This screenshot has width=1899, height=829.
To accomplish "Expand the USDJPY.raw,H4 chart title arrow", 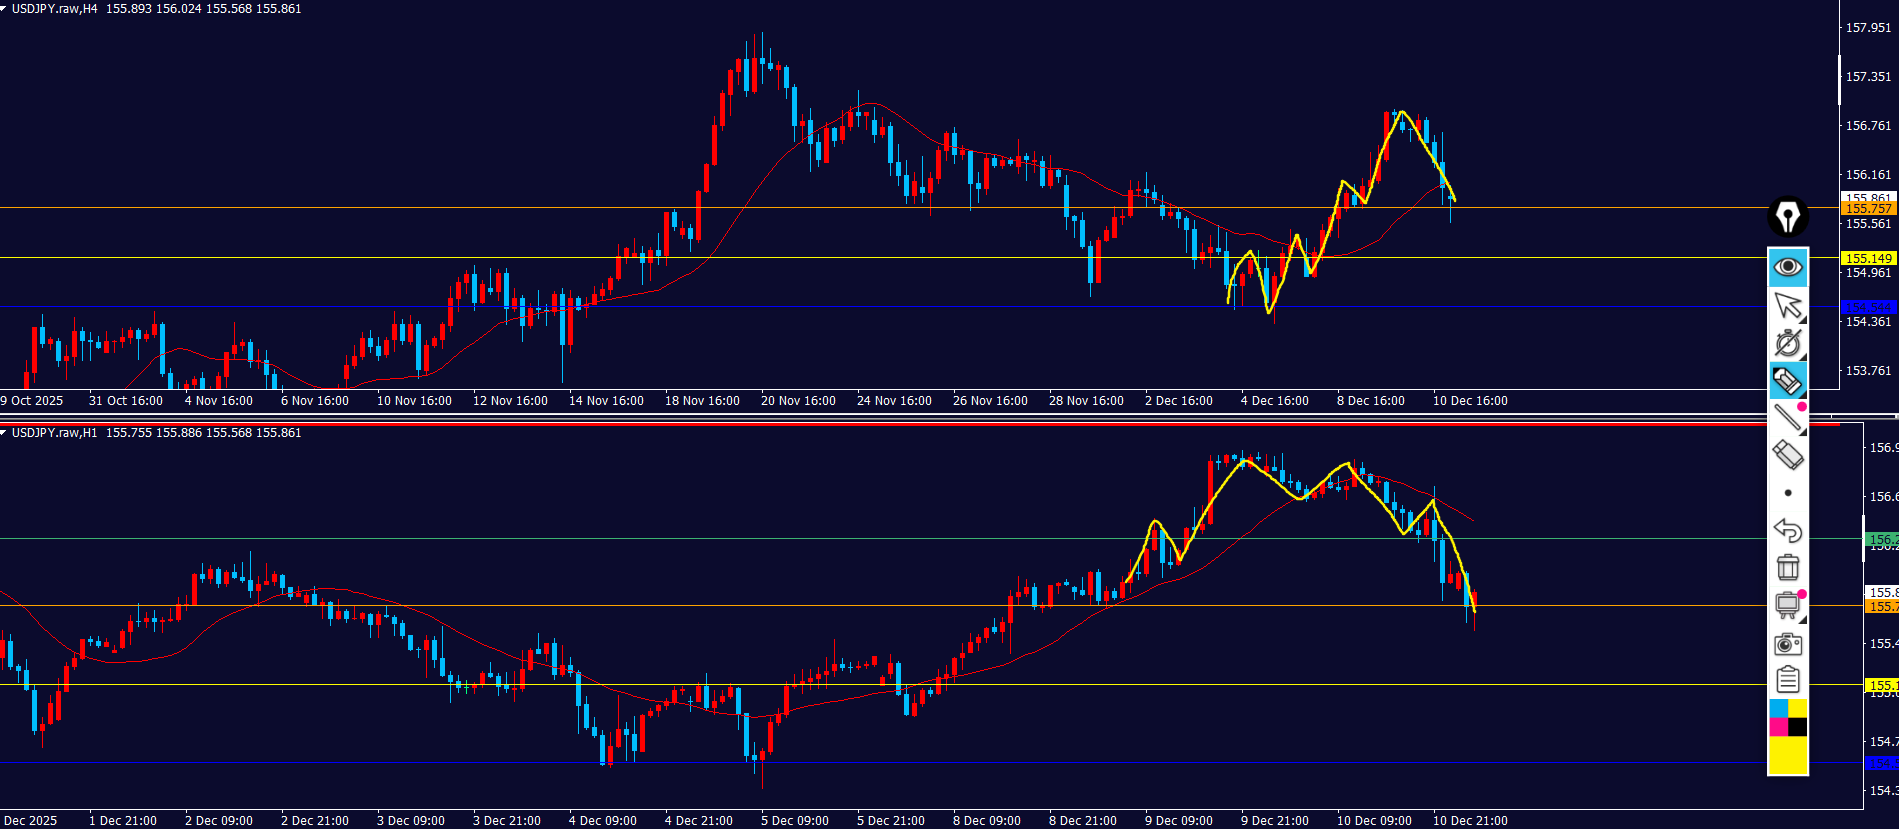I will coord(5,9).
